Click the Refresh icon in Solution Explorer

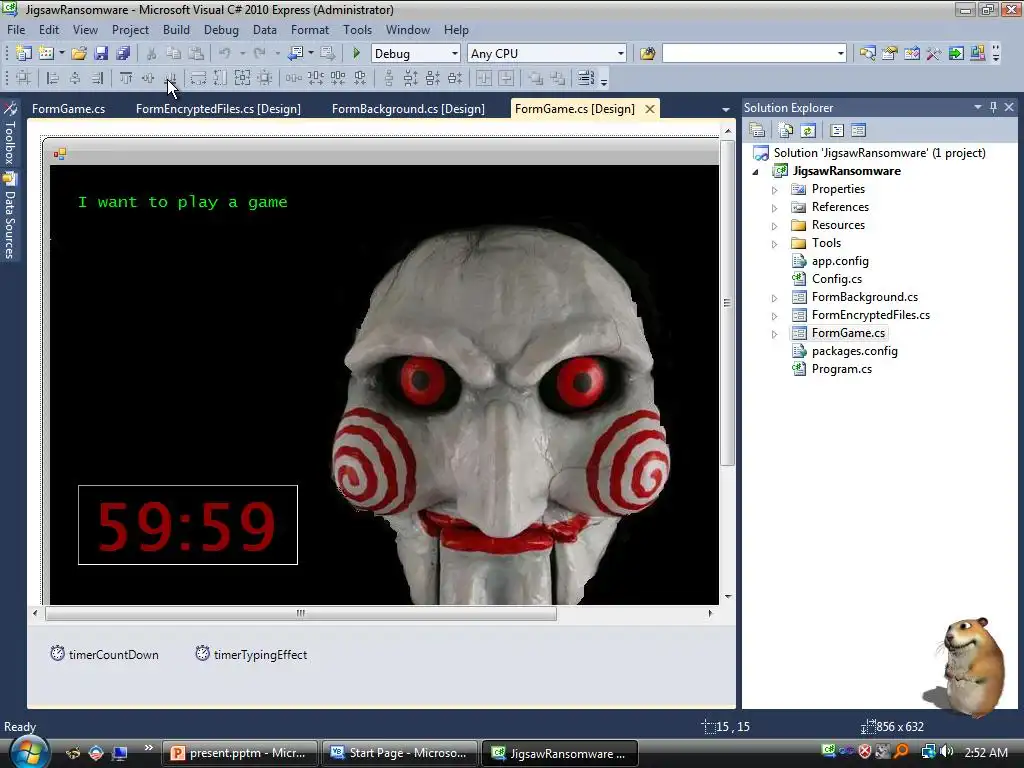click(x=808, y=131)
